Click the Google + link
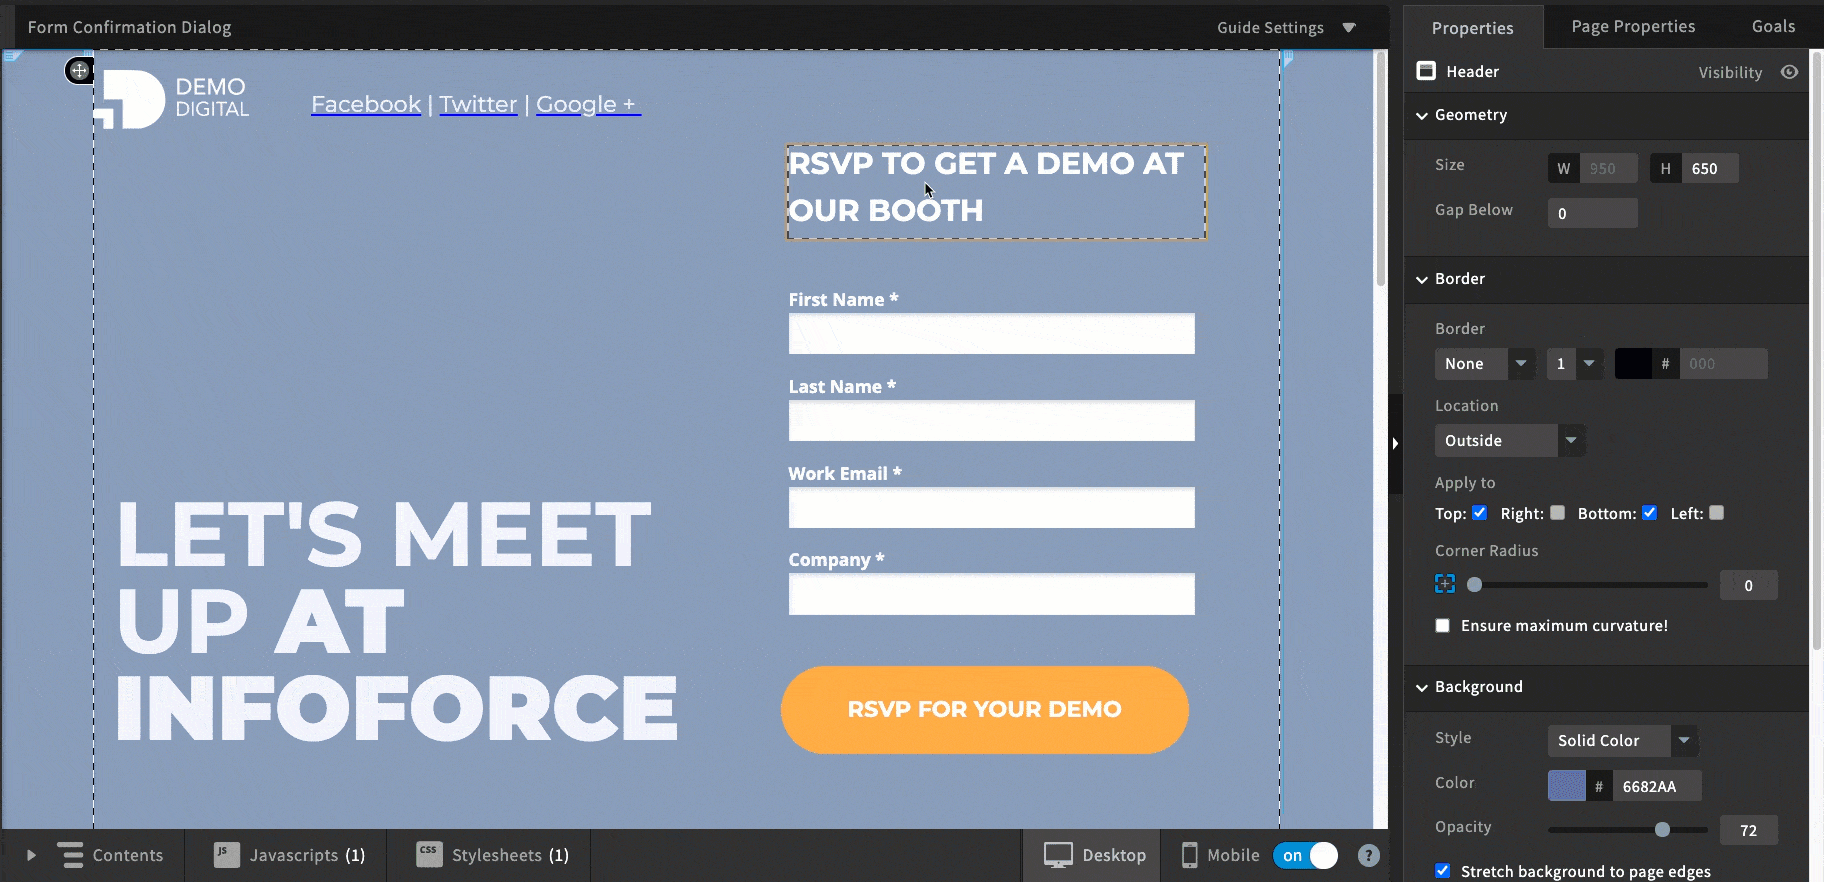 pyautogui.click(x=587, y=104)
